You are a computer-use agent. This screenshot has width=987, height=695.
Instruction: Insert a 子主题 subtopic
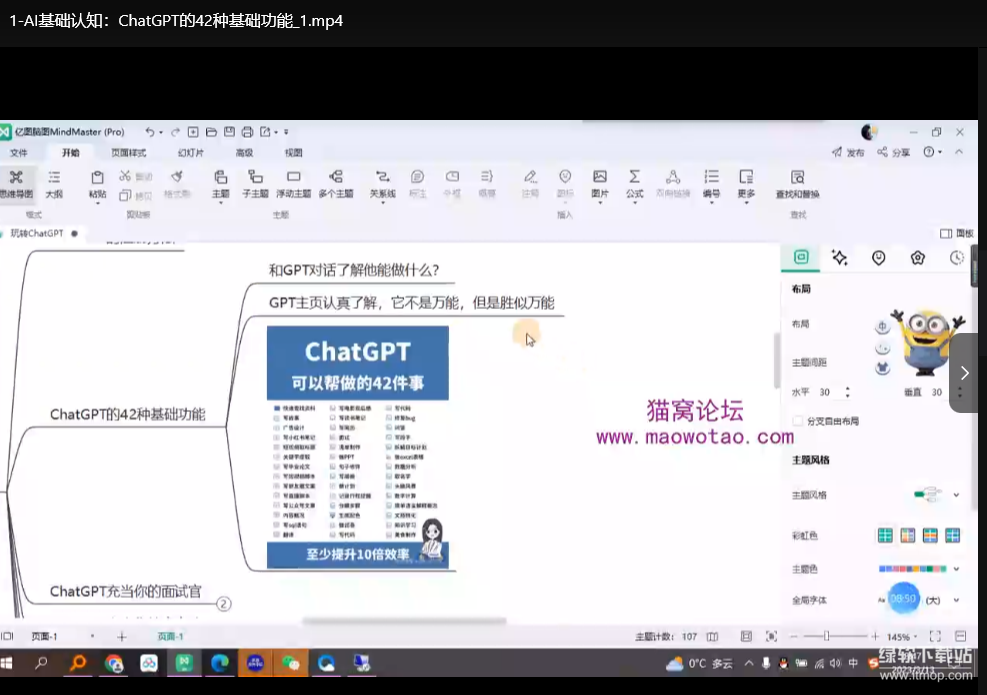[x=256, y=184]
